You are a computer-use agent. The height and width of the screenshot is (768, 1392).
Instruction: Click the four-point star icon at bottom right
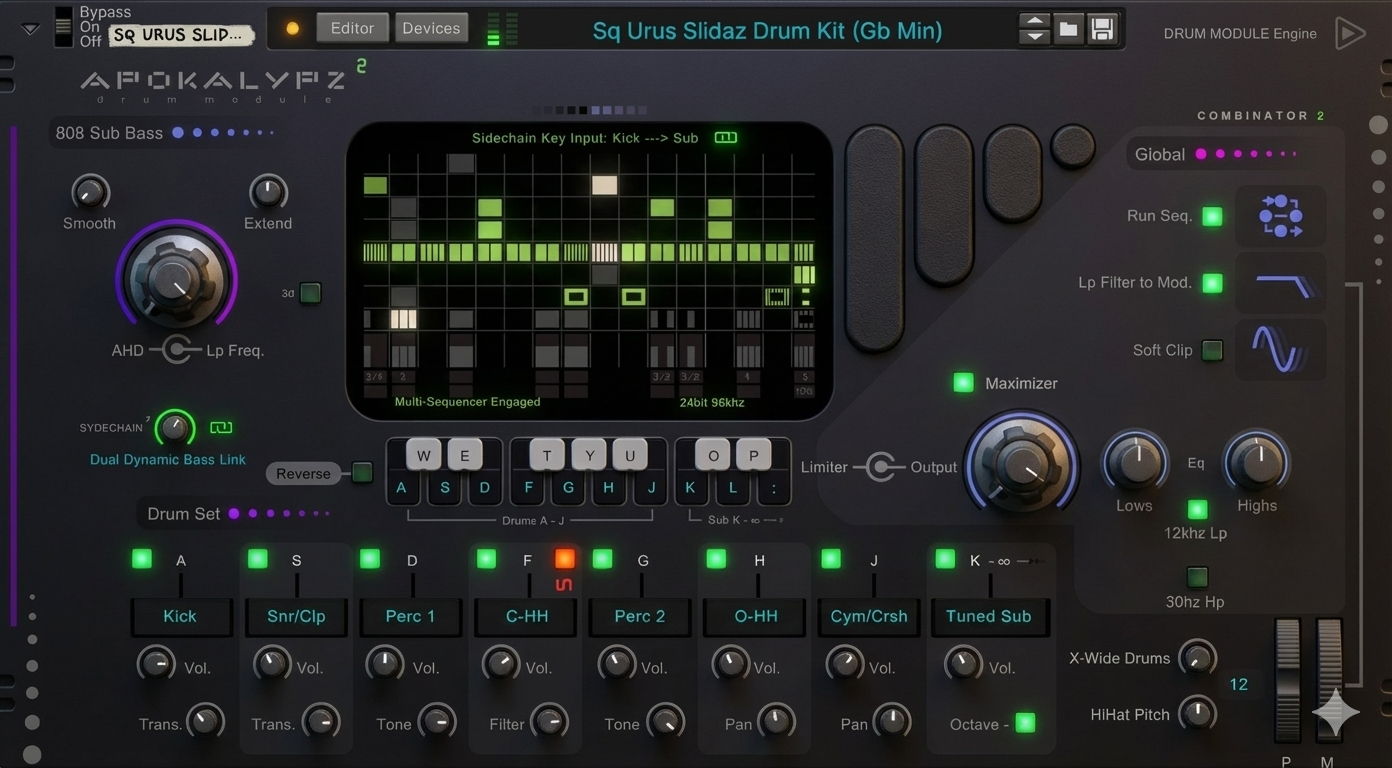coord(1336,713)
